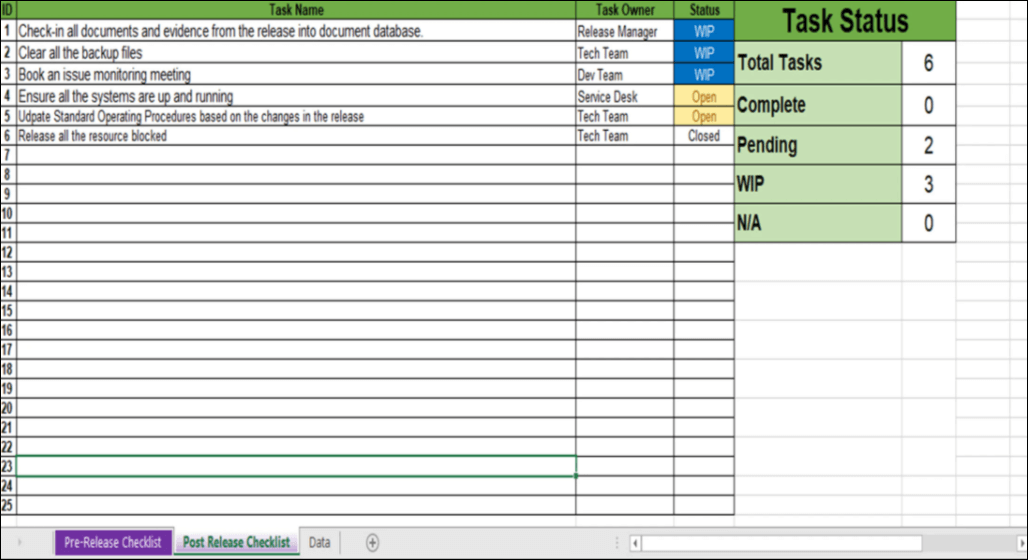Select the Post Release Checklist tab
The height and width of the screenshot is (560, 1028).
pyautogui.click(x=236, y=542)
